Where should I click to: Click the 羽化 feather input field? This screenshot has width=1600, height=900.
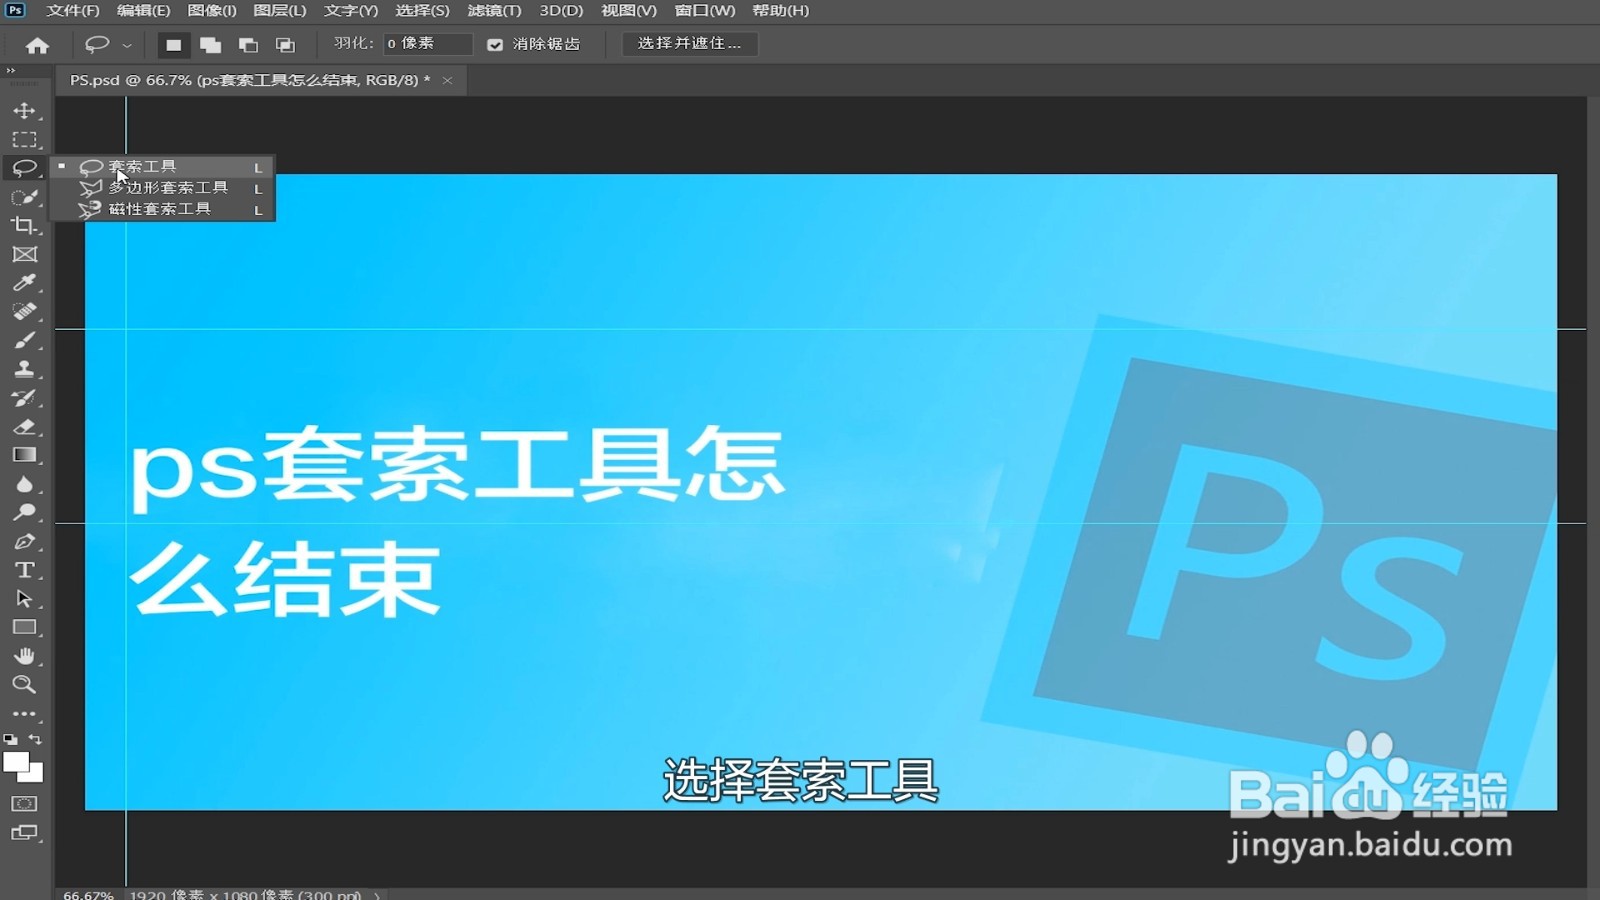coord(427,44)
